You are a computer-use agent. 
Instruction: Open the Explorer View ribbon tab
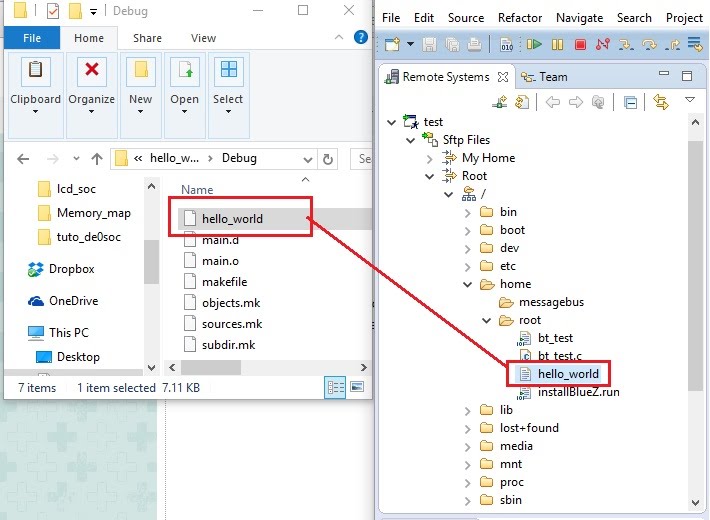[203, 38]
